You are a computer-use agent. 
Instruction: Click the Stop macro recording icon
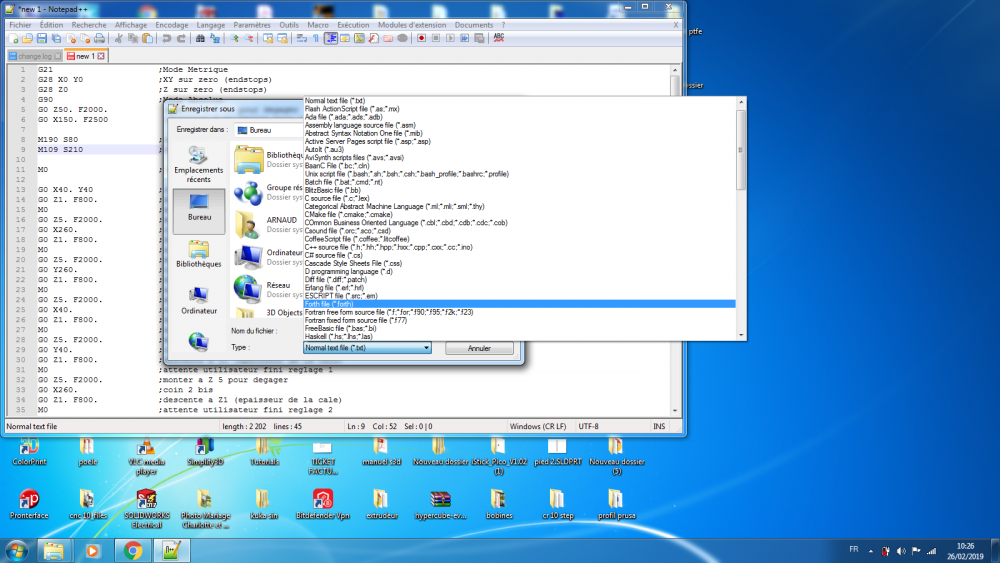[436, 38]
